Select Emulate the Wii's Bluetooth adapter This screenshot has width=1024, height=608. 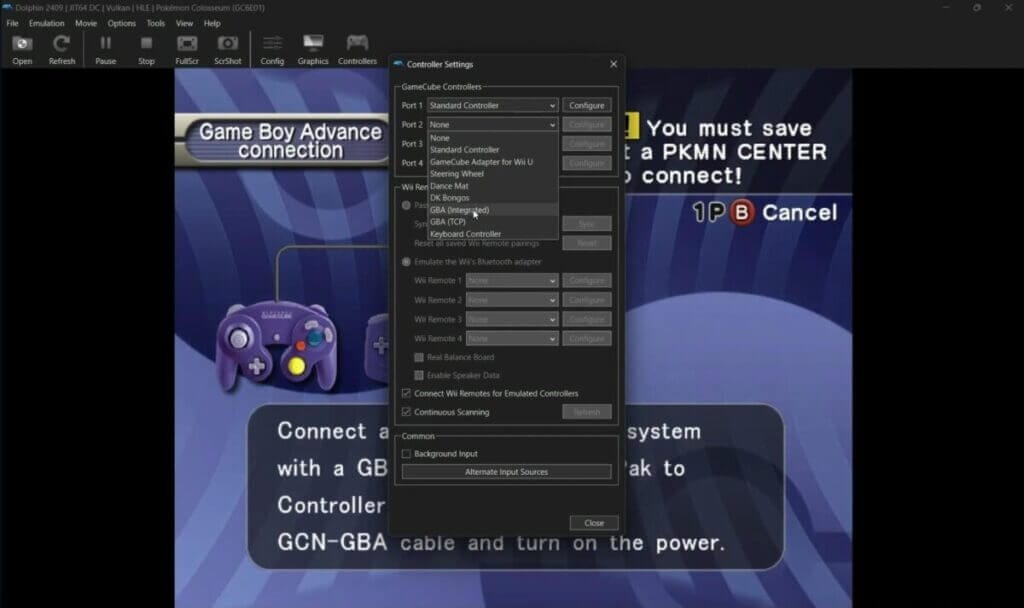(x=406, y=261)
